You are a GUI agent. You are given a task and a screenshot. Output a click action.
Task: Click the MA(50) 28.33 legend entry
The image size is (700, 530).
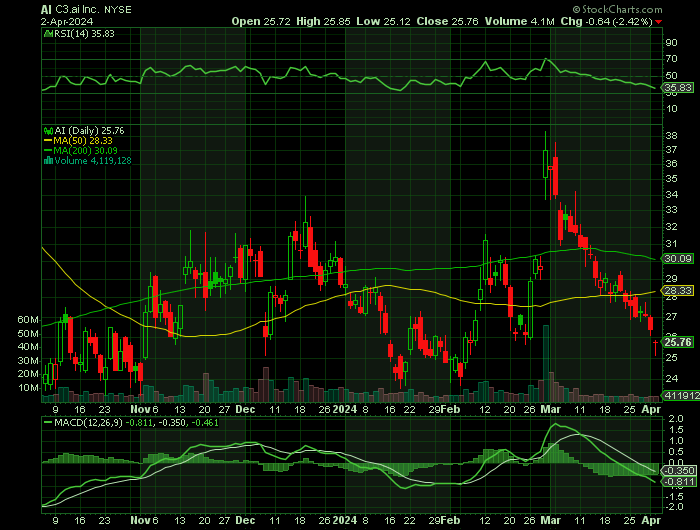[x=83, y=141]
